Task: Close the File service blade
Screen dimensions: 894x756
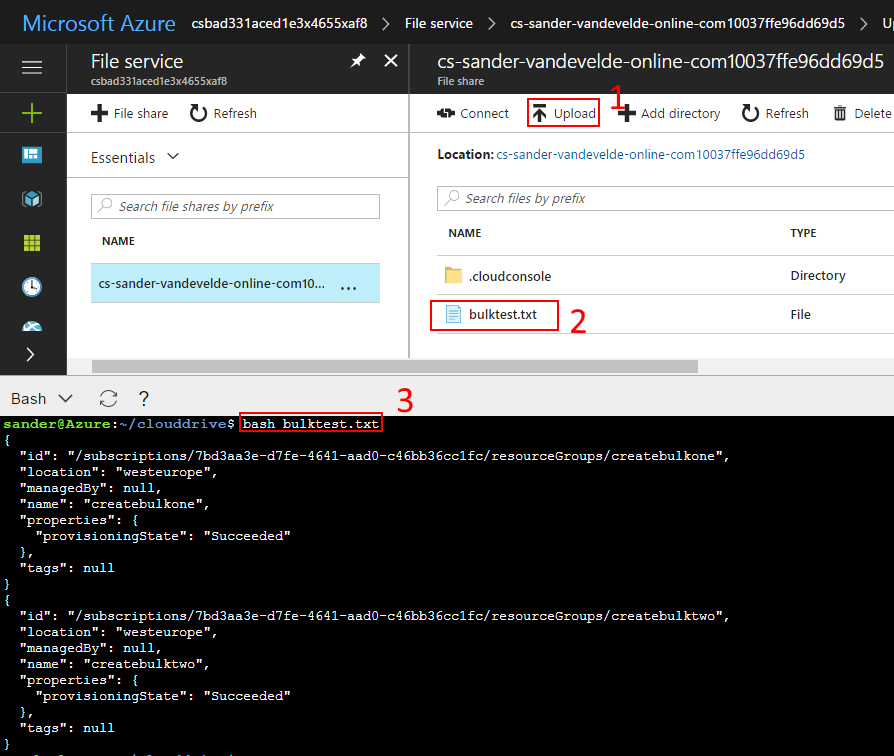Action: (390, 62)
